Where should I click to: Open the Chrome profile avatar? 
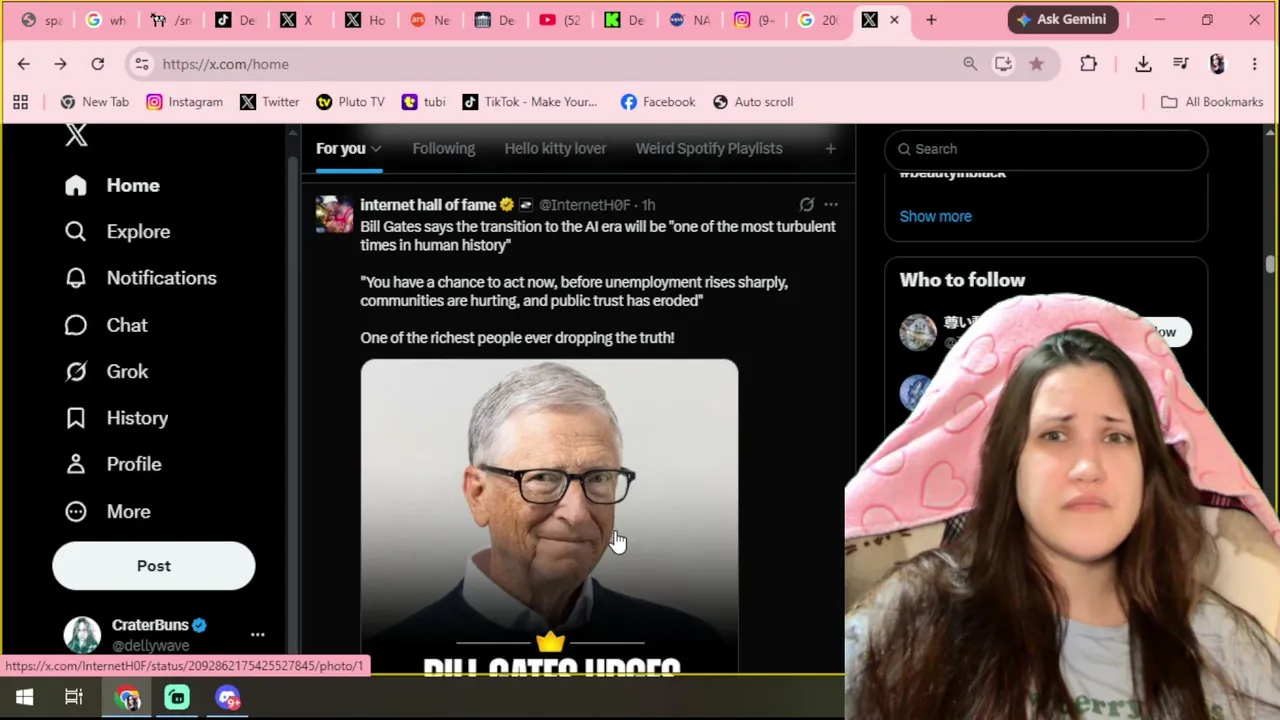1217,64
